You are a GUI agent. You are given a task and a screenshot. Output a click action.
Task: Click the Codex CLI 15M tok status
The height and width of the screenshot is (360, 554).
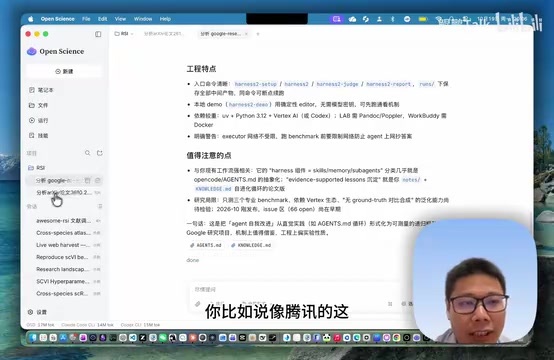(x=140, y=325)
